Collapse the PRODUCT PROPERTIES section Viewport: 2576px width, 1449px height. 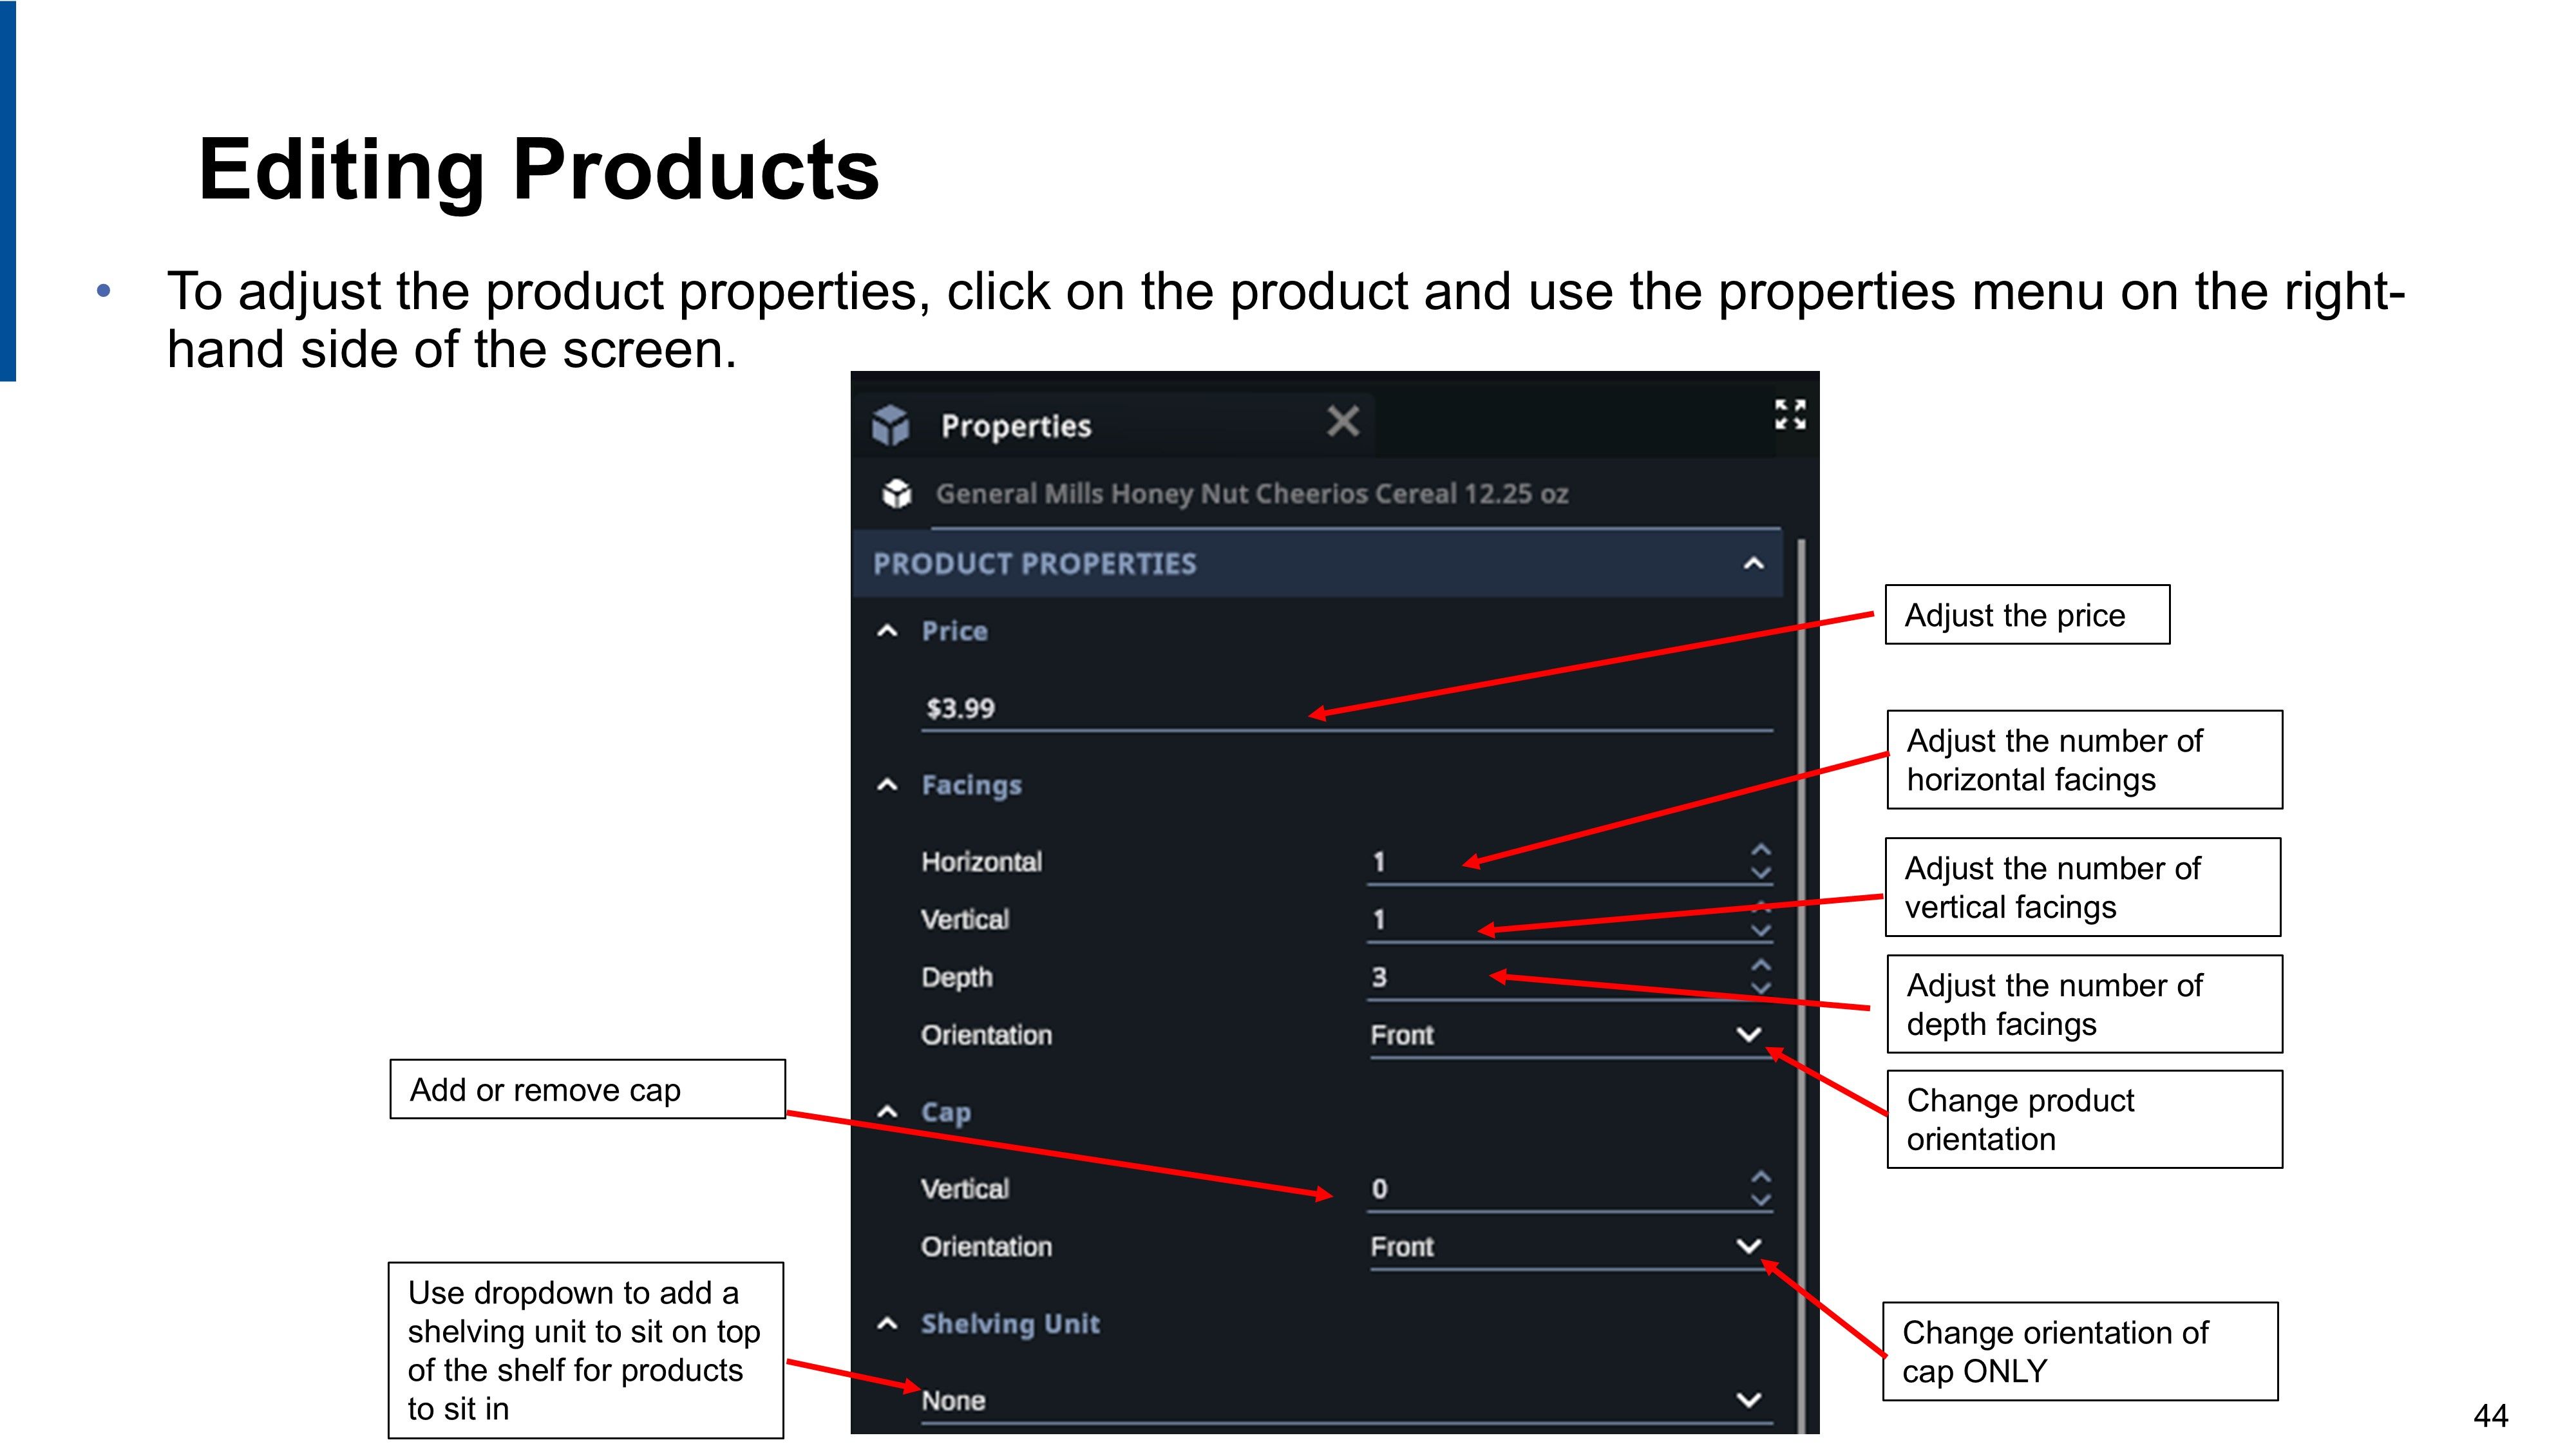(x=1753, y=564)
